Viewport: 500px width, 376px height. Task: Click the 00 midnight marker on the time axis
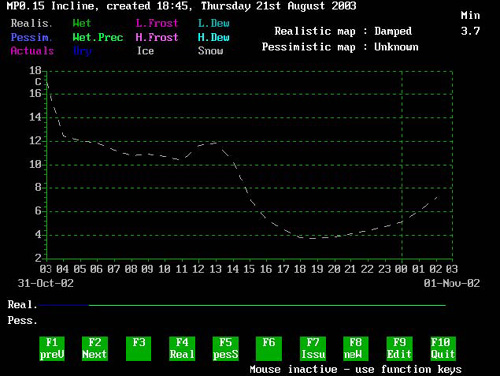coord(401,269)
